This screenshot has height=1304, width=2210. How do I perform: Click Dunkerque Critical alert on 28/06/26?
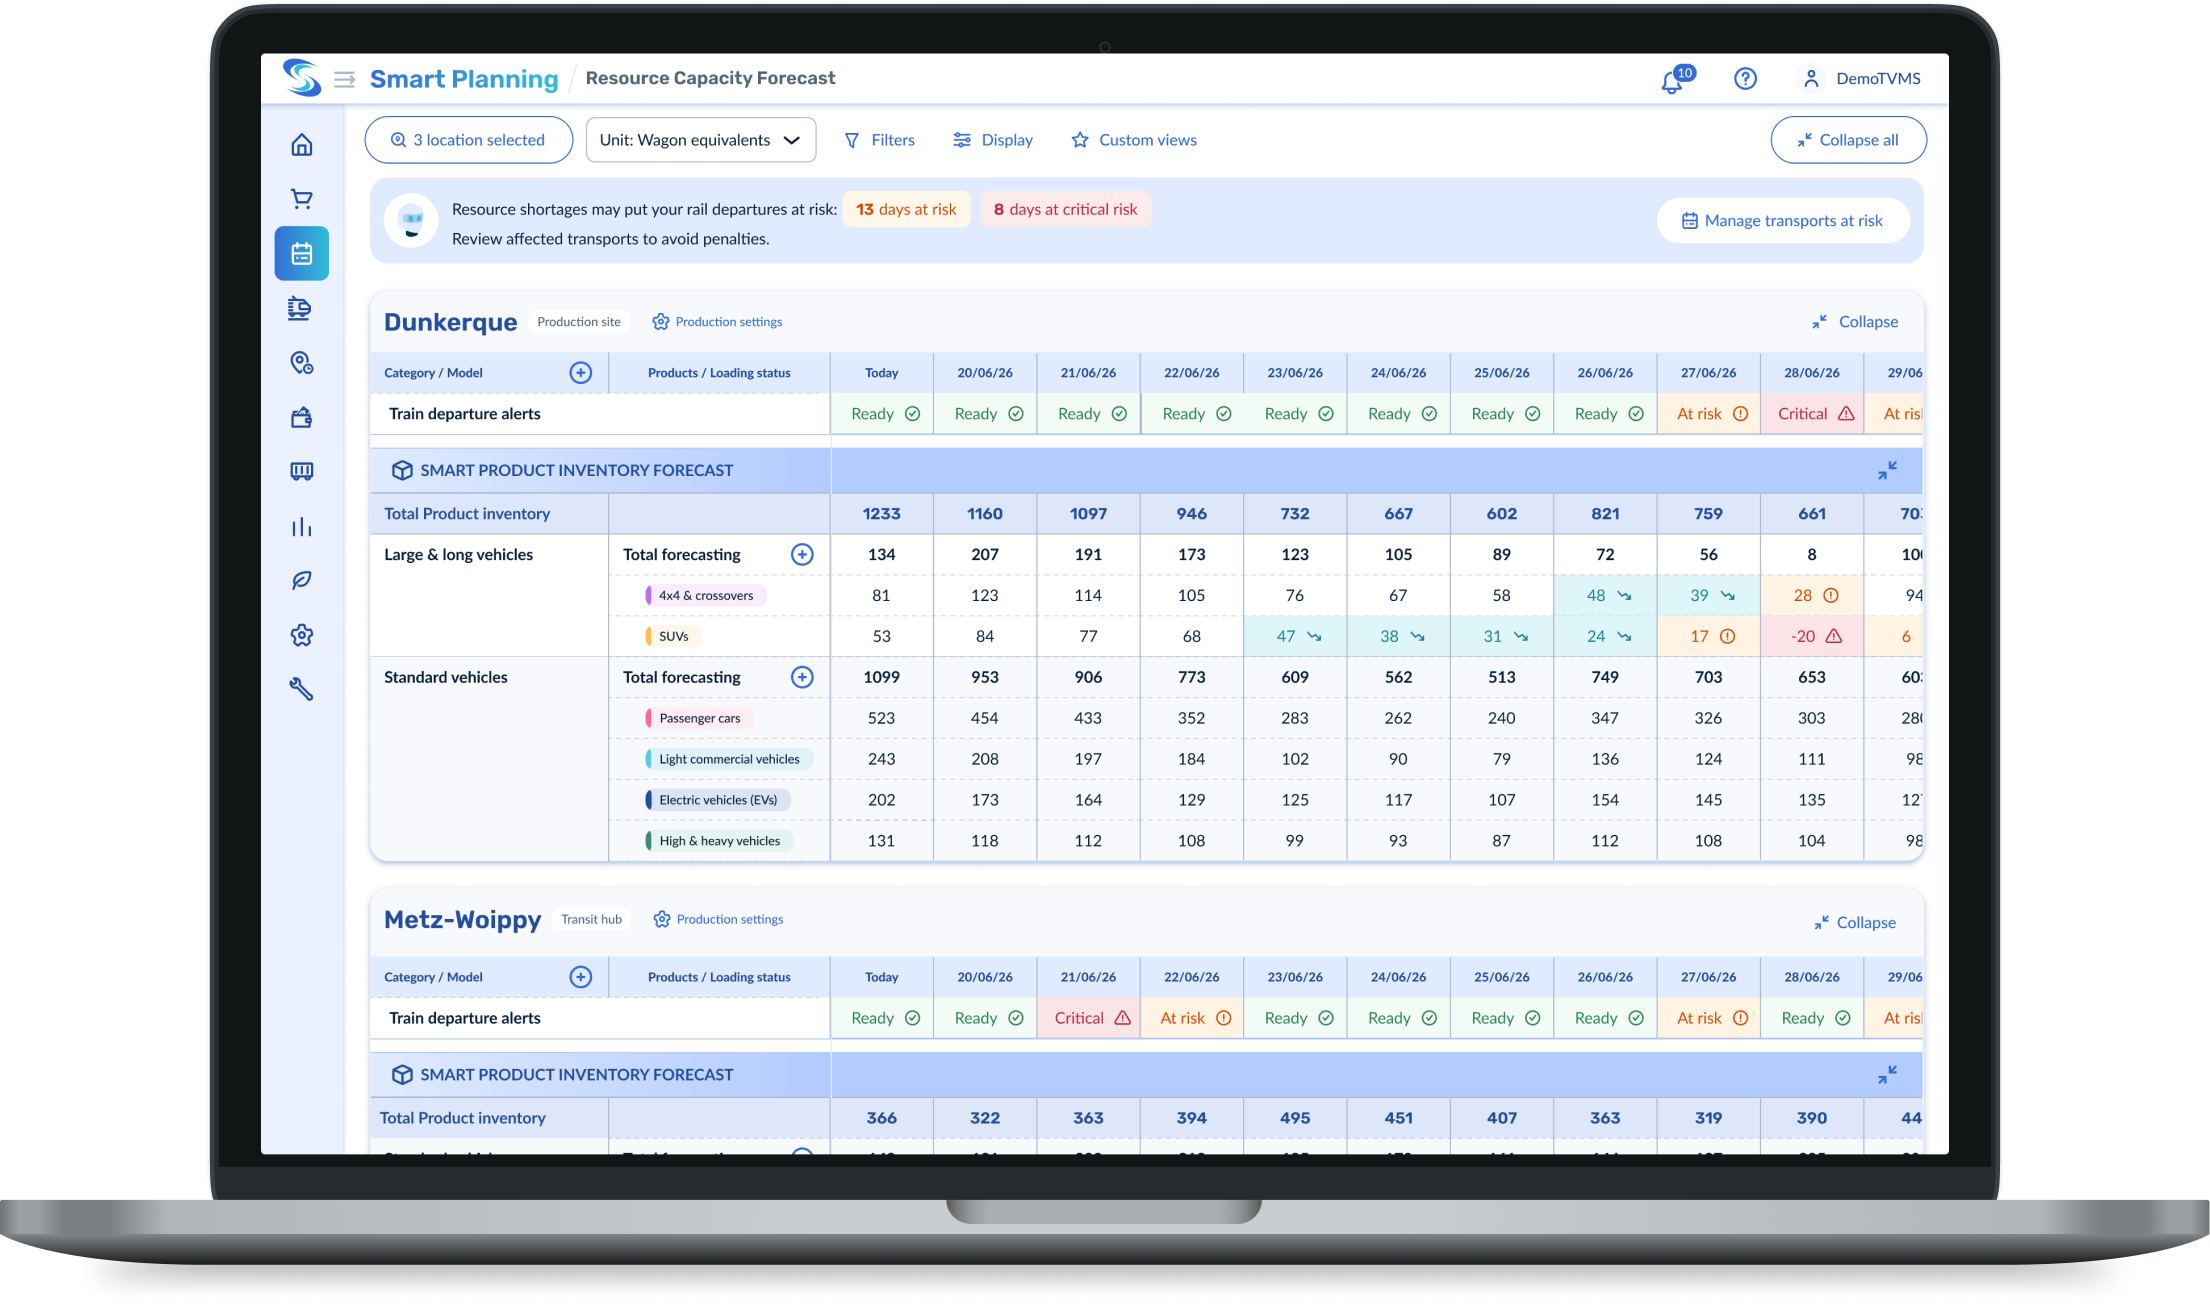[1812, 414]
